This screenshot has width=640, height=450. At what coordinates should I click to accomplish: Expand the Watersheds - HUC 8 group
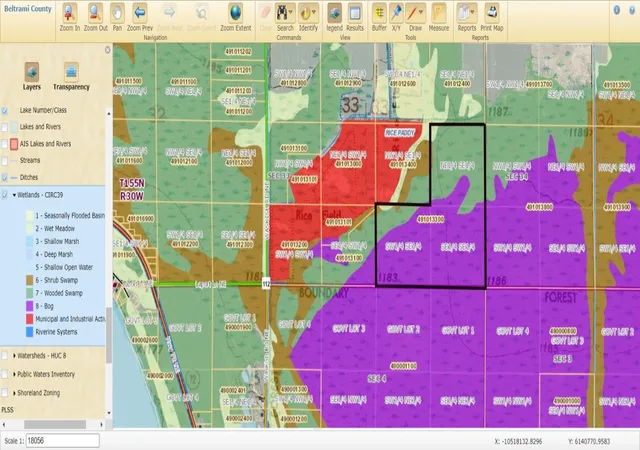point(14,356)
